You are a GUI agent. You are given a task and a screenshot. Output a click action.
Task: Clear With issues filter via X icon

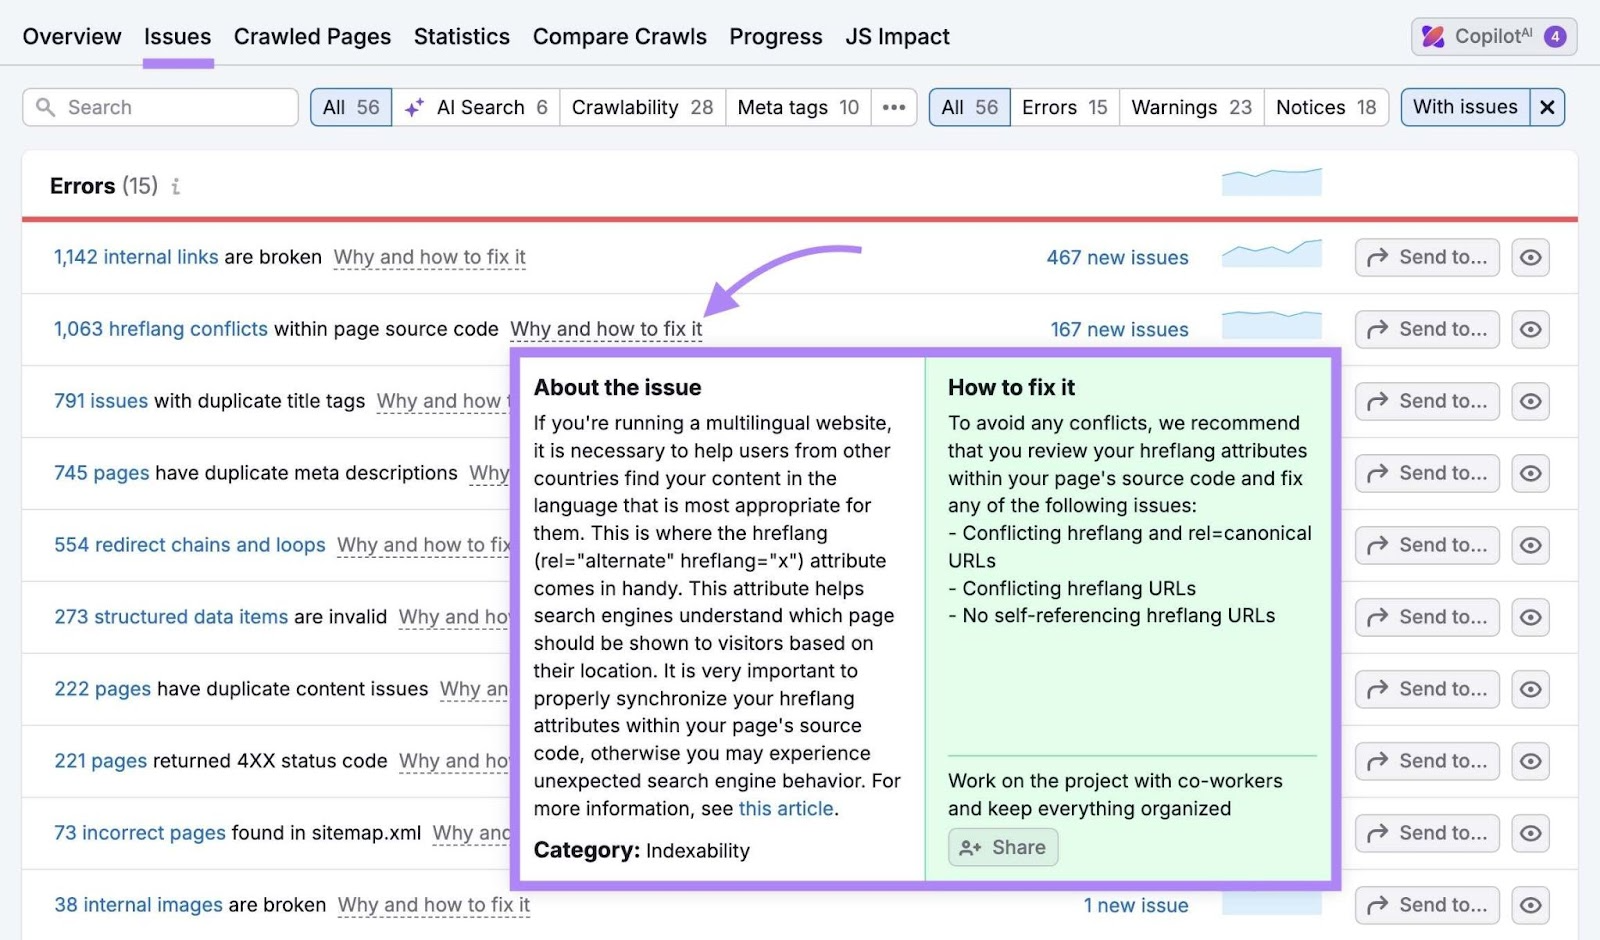(1547, 107)
